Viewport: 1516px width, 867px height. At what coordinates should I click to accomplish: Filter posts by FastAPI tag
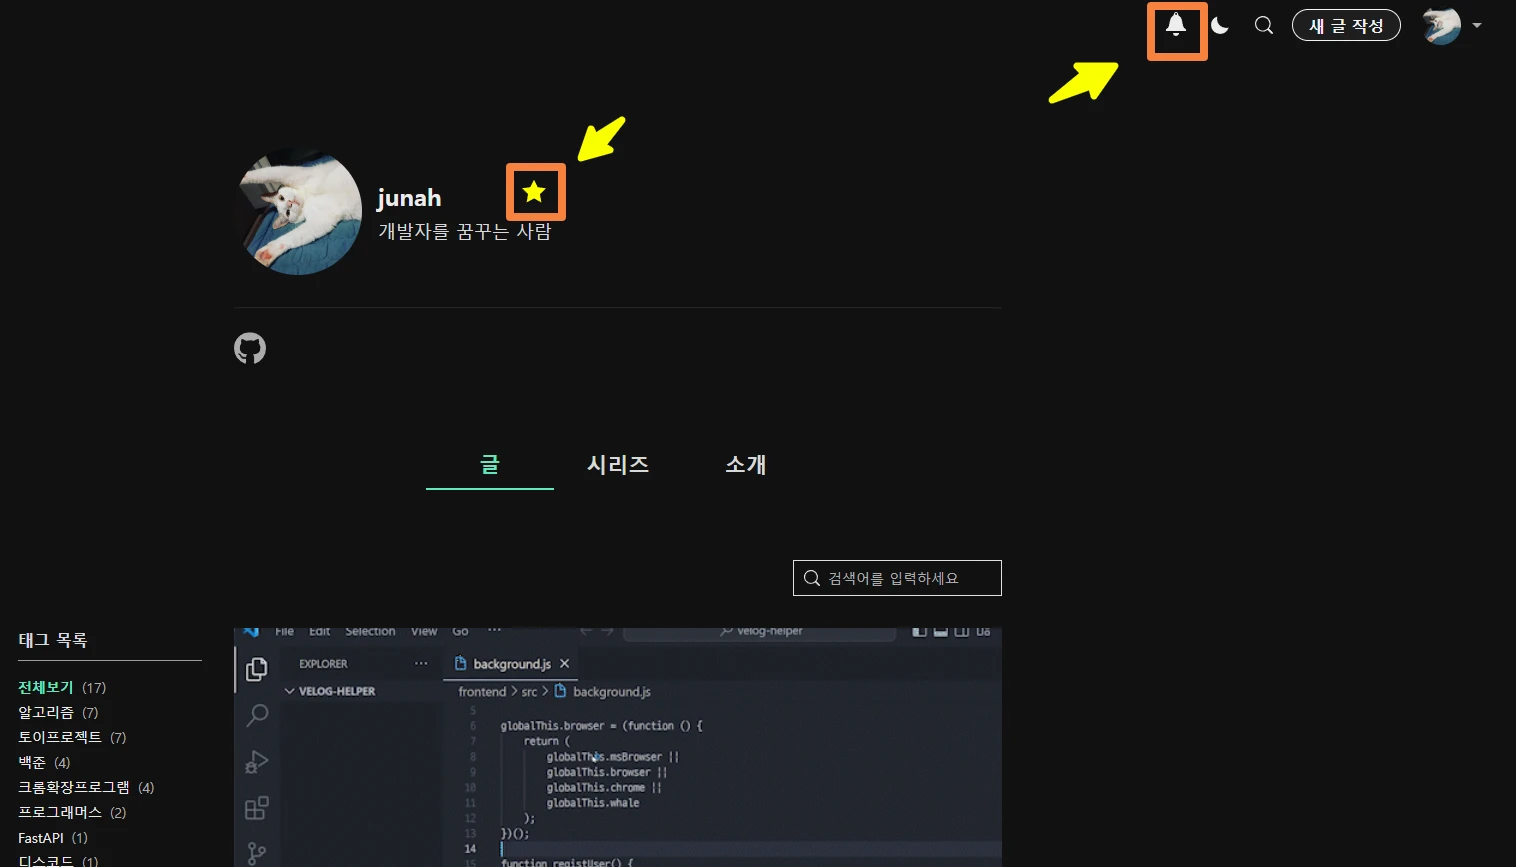(x=41, y=838)
